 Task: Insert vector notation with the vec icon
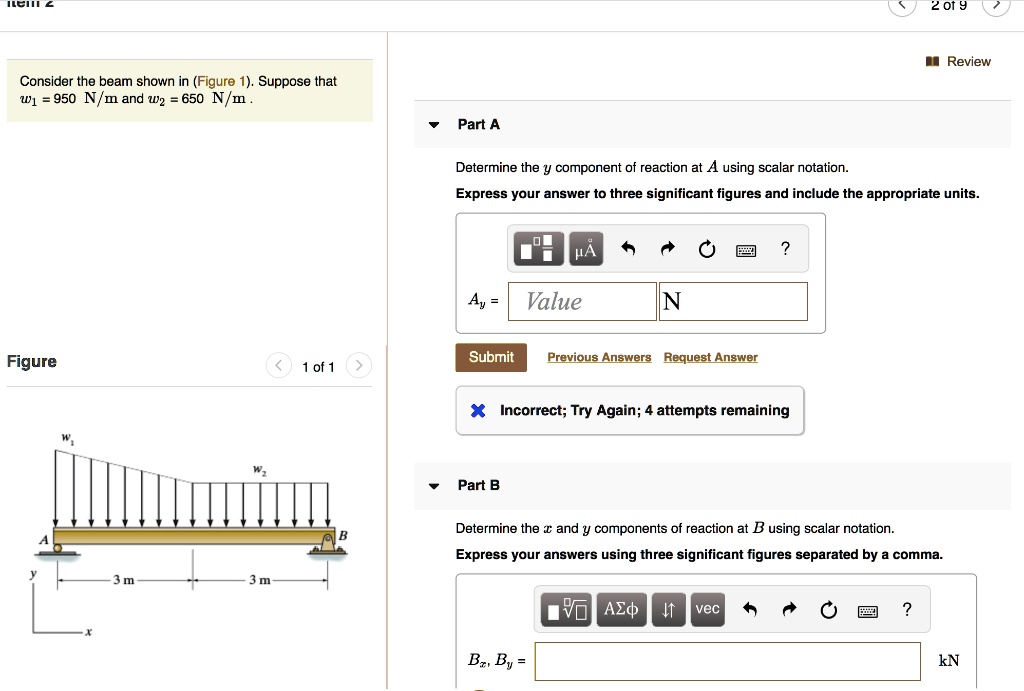pos(707,609)
